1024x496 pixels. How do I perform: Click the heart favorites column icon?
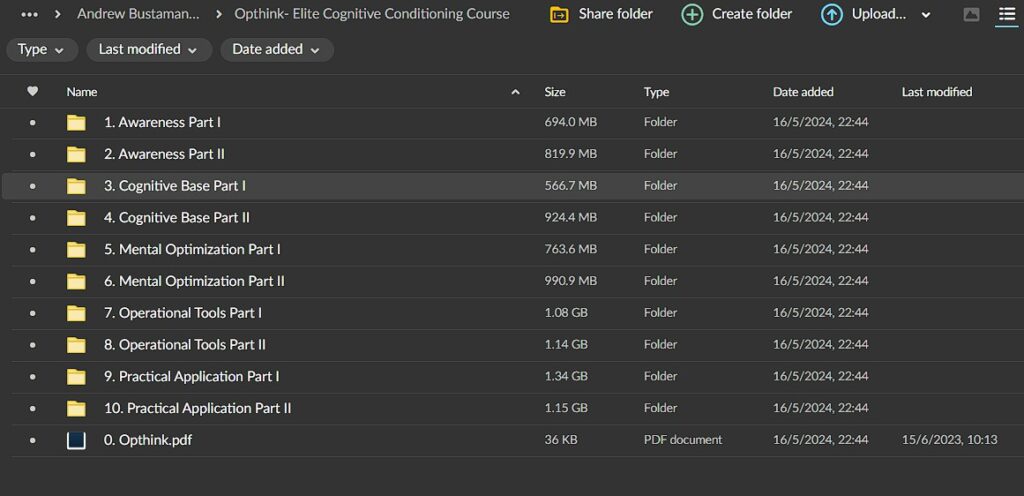32,91
